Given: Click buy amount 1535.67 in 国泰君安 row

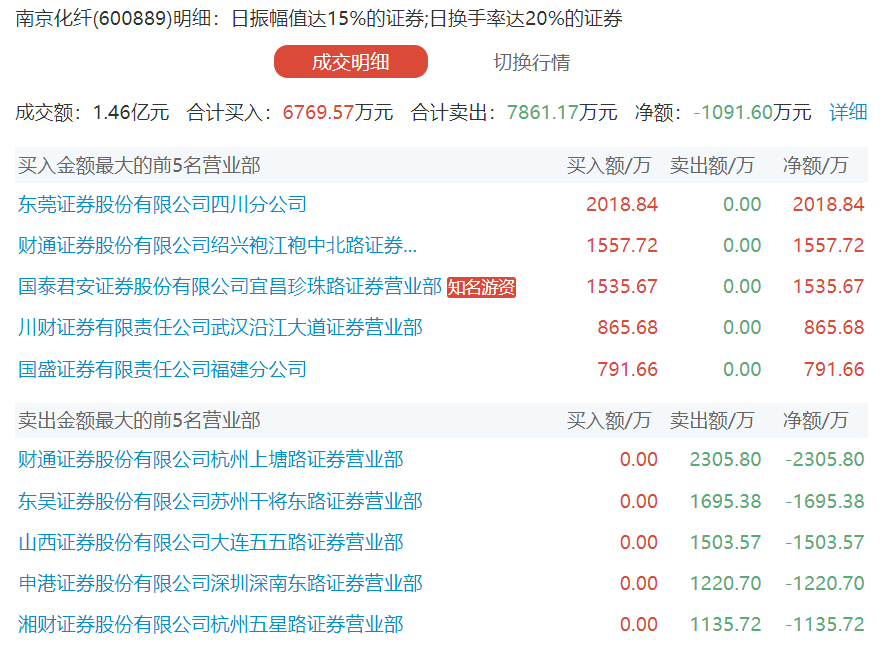Looking at the screenshot, I should 622,287.
